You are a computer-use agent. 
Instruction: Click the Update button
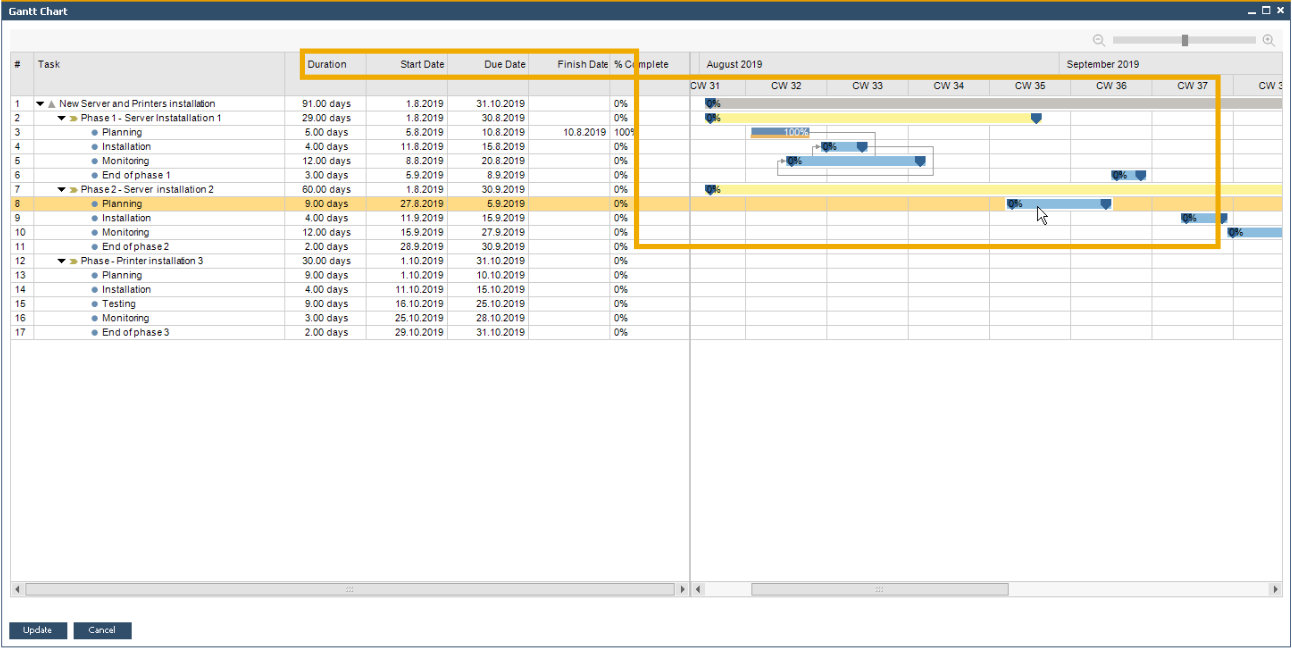pos(38,630)
